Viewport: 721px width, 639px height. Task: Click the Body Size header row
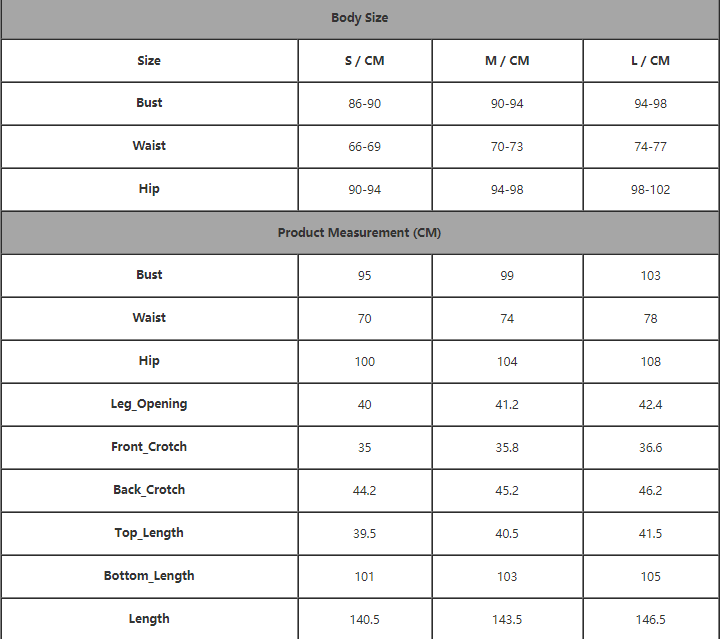pos(360,18)
